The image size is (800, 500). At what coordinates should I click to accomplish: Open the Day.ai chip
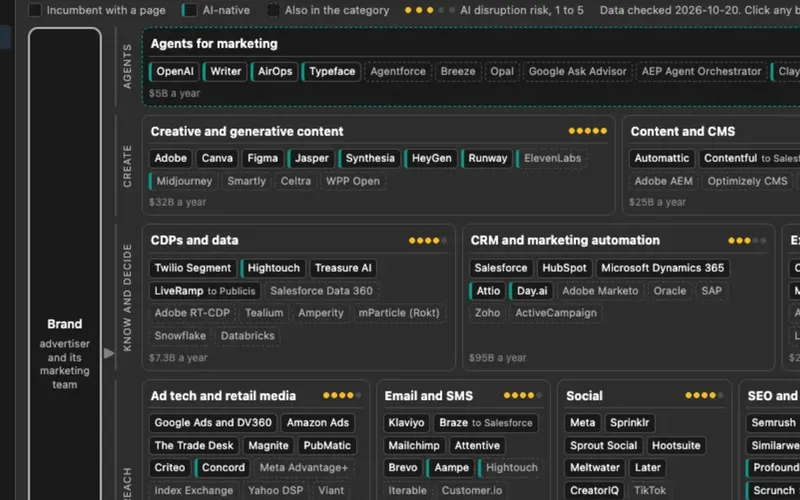click(x=531, y=291)
